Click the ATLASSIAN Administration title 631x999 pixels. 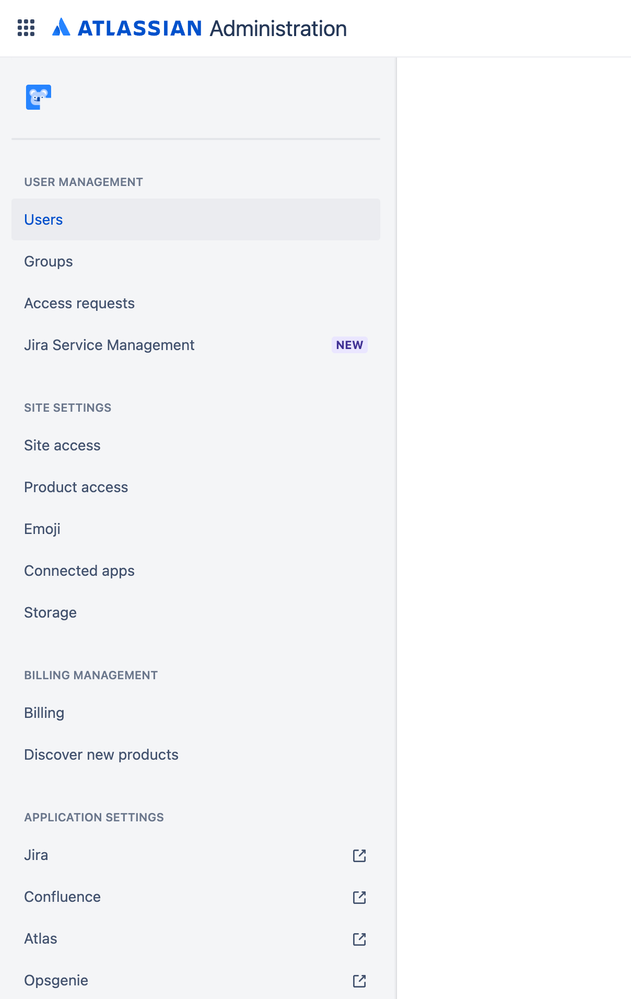tap(212, 28)
